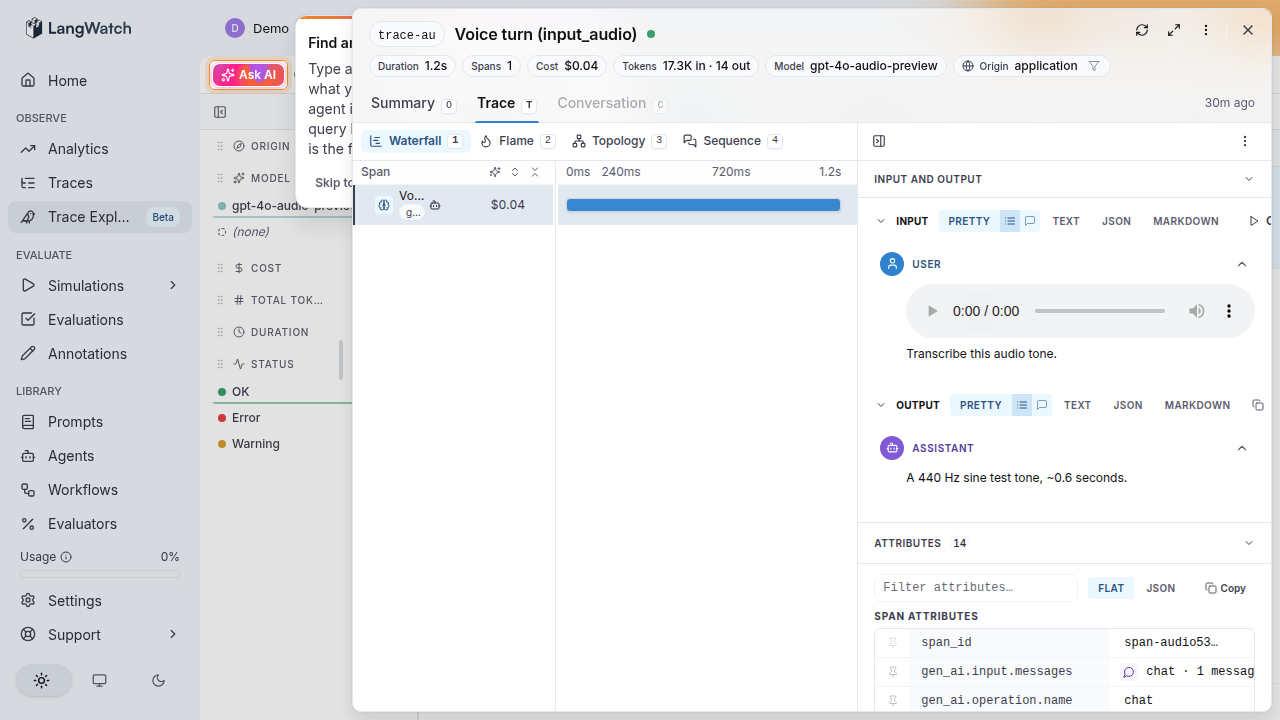Image resolution: width=1280 pixels, height=720 pixels.
Task: Mute the audio player volume
Action: tap(1197, 311)
